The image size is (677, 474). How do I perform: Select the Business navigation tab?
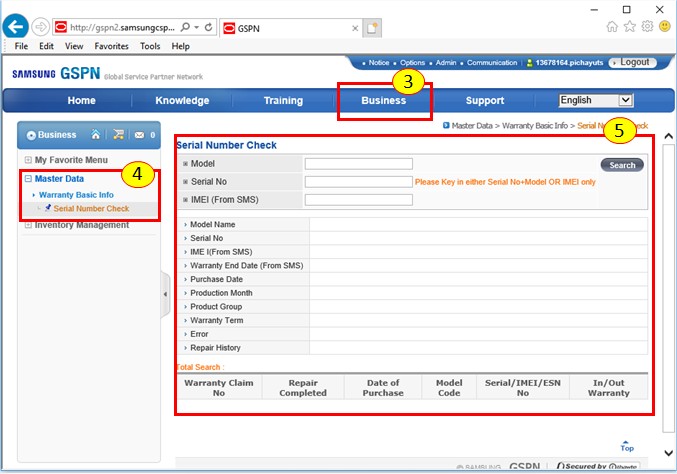point(384,101)
